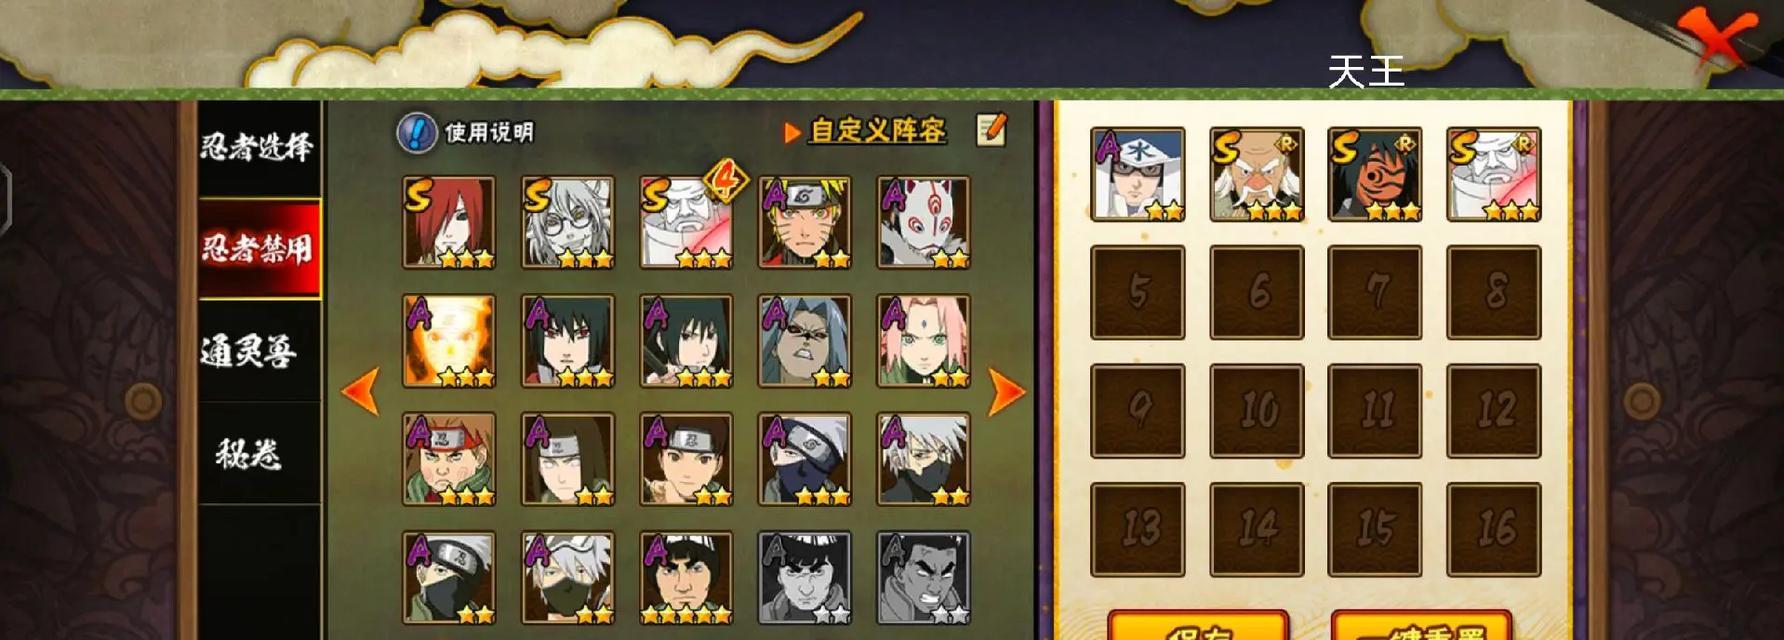The image size is (1784, 640).
Task: Click empty lineup slot number 5
Action: click(x=1138, y=292)
